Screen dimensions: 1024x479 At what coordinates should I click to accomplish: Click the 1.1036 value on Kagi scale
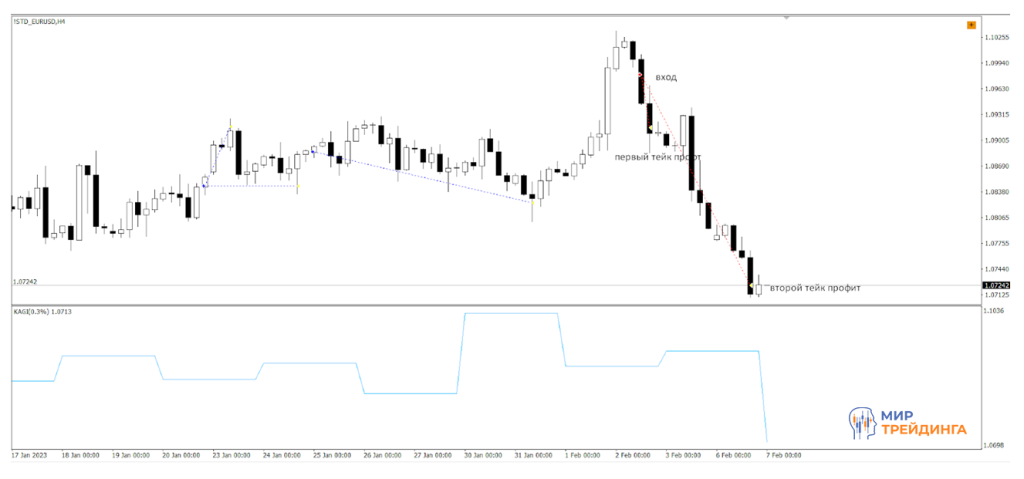point(993,312)
